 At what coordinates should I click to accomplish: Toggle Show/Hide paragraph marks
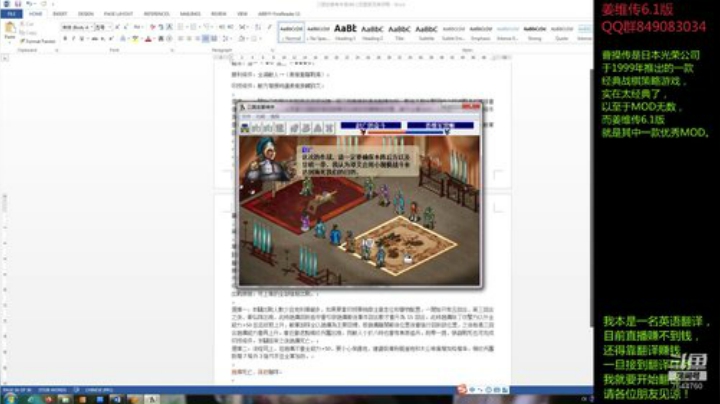click(270, 28)
